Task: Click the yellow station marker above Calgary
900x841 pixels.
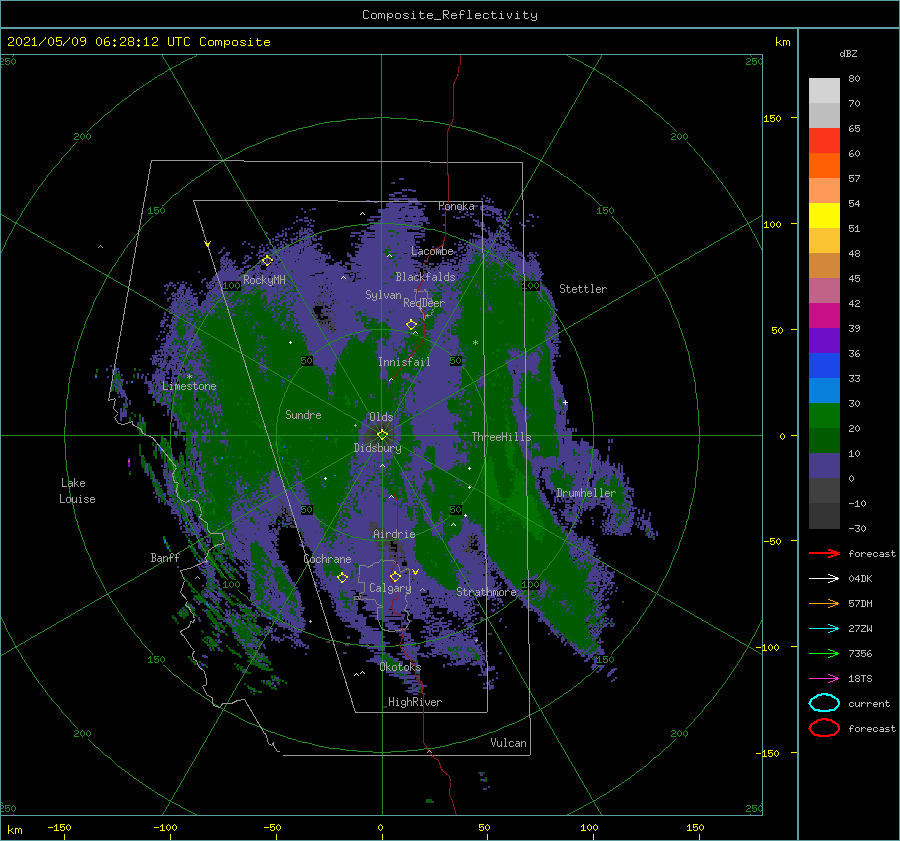Action: (x=395, y=576)
